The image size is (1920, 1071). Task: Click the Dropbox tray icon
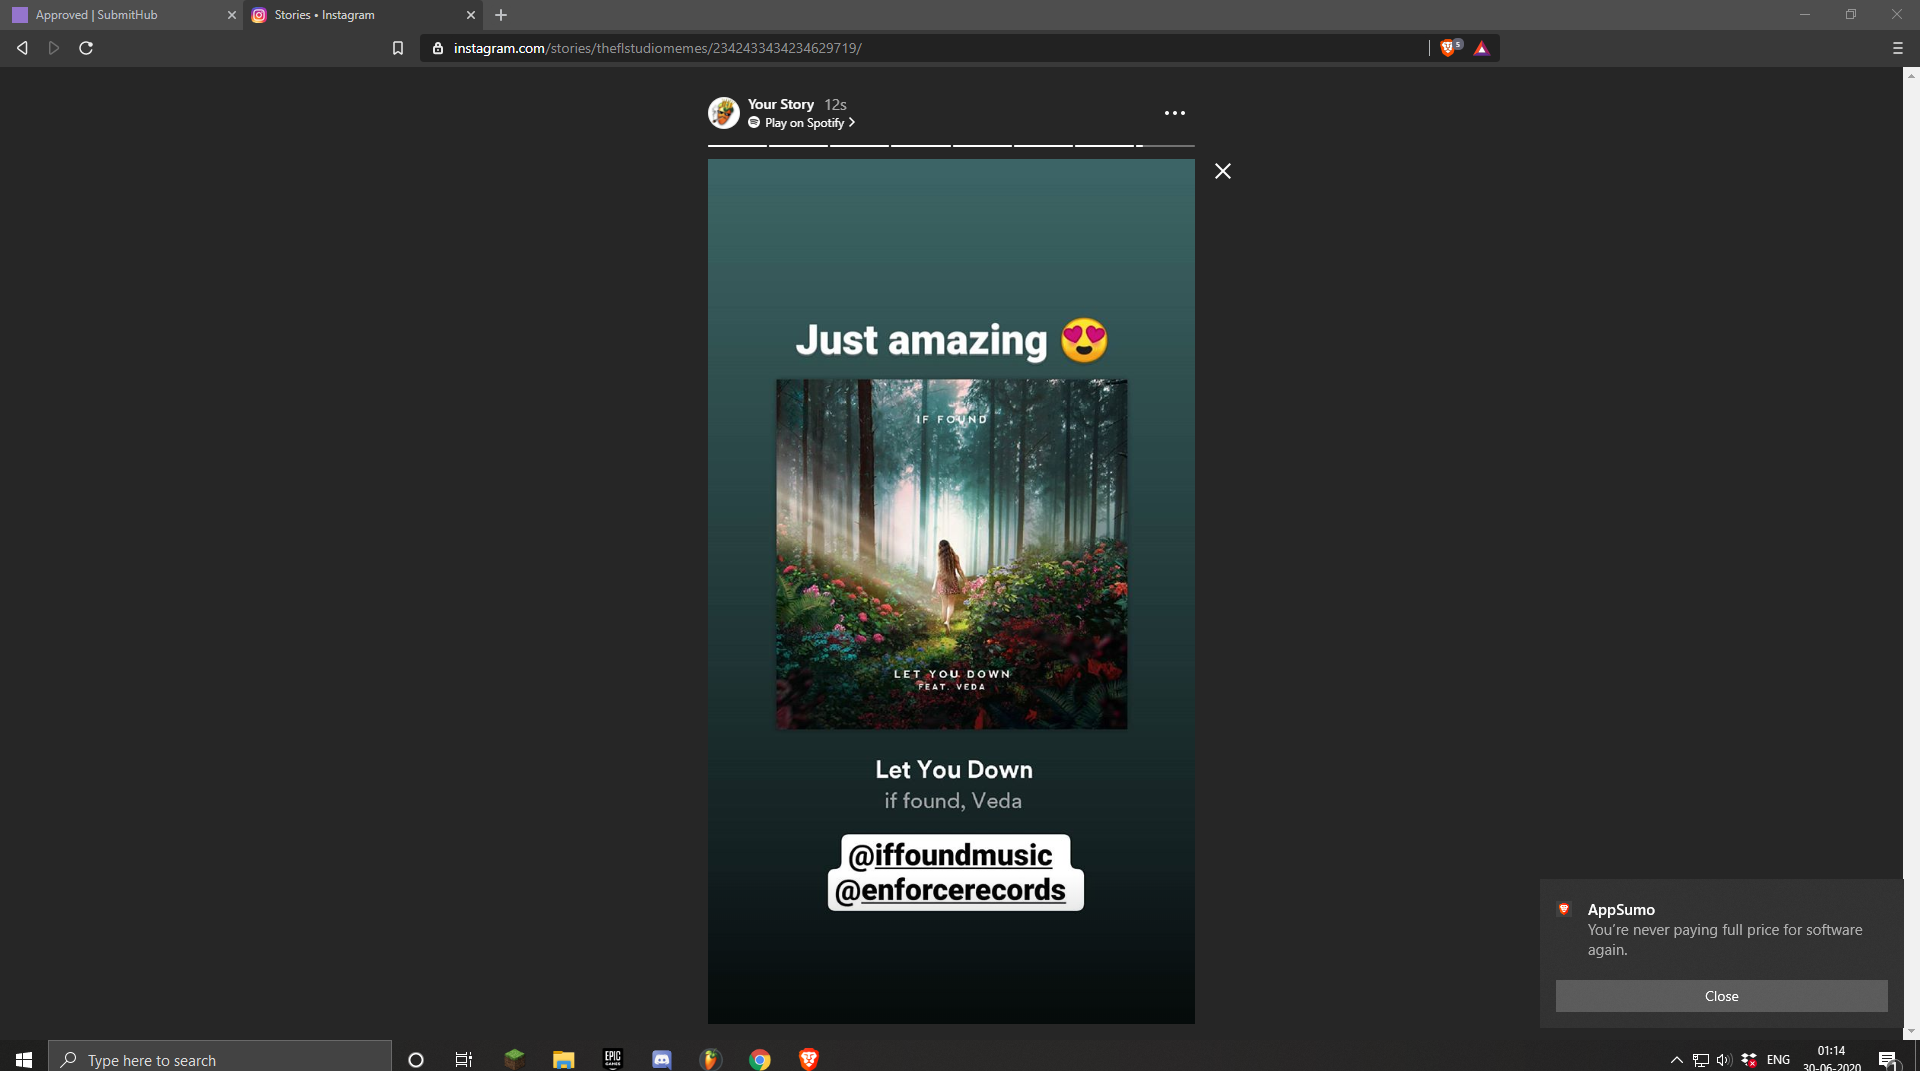point(1749,1060)
